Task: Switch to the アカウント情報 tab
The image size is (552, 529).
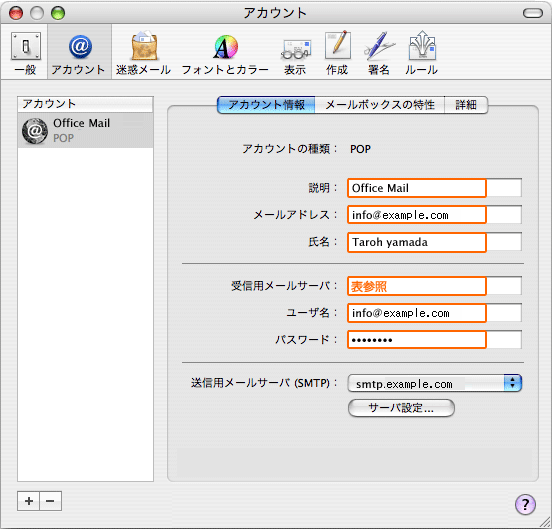Action: click(266, 105)
